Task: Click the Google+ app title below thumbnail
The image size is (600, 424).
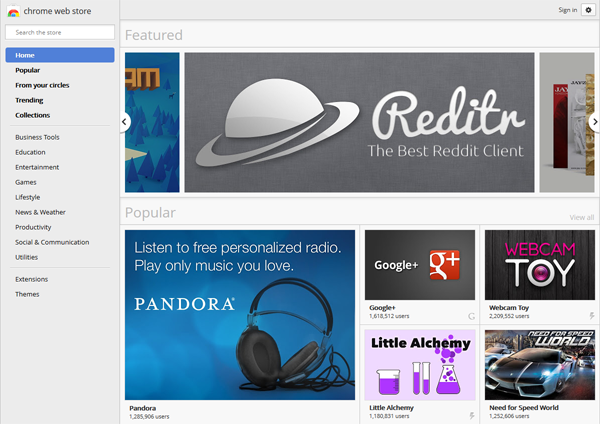Action: click(x=382, y=307)
